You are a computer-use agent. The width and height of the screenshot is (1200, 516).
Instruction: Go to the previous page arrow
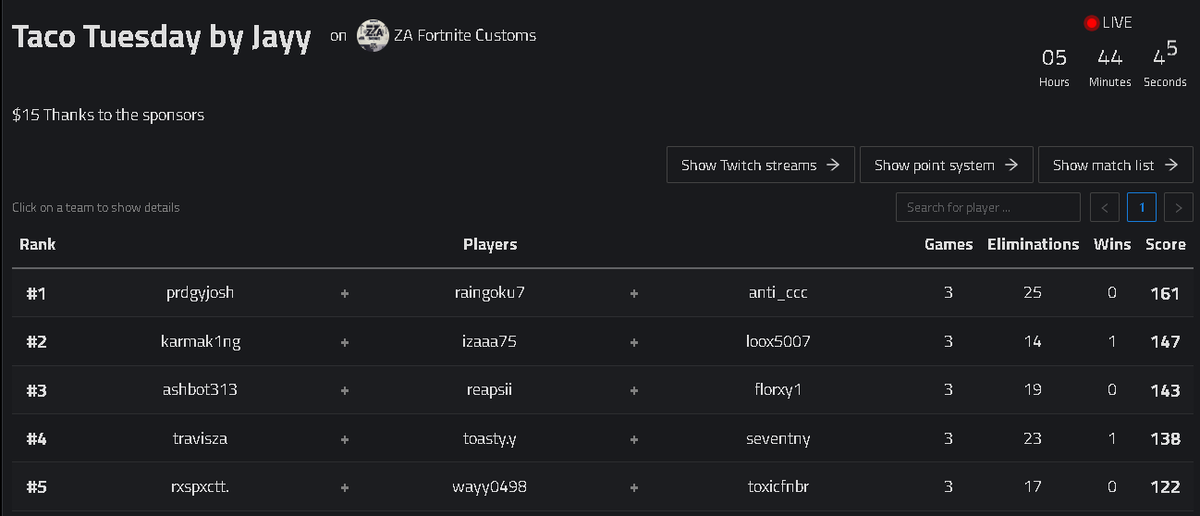1104,208
